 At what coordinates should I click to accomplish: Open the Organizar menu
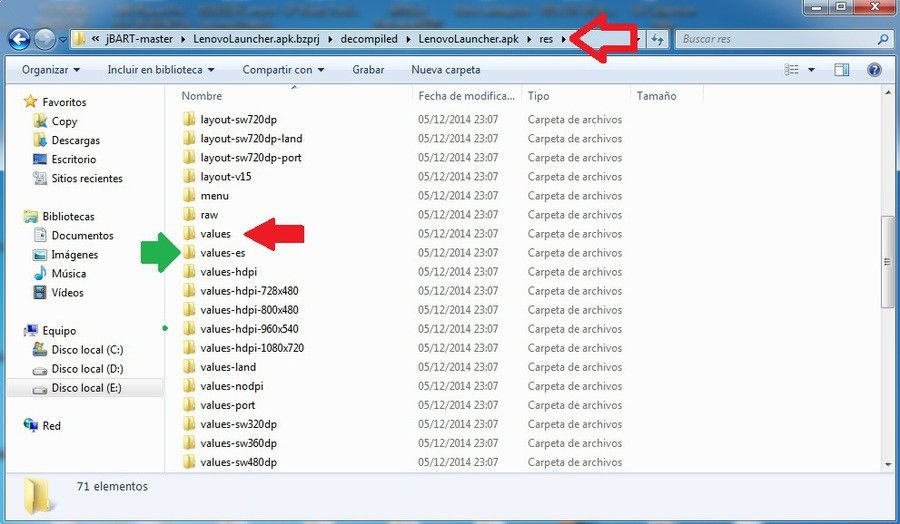pyautogui.click(x=51, y=69)
